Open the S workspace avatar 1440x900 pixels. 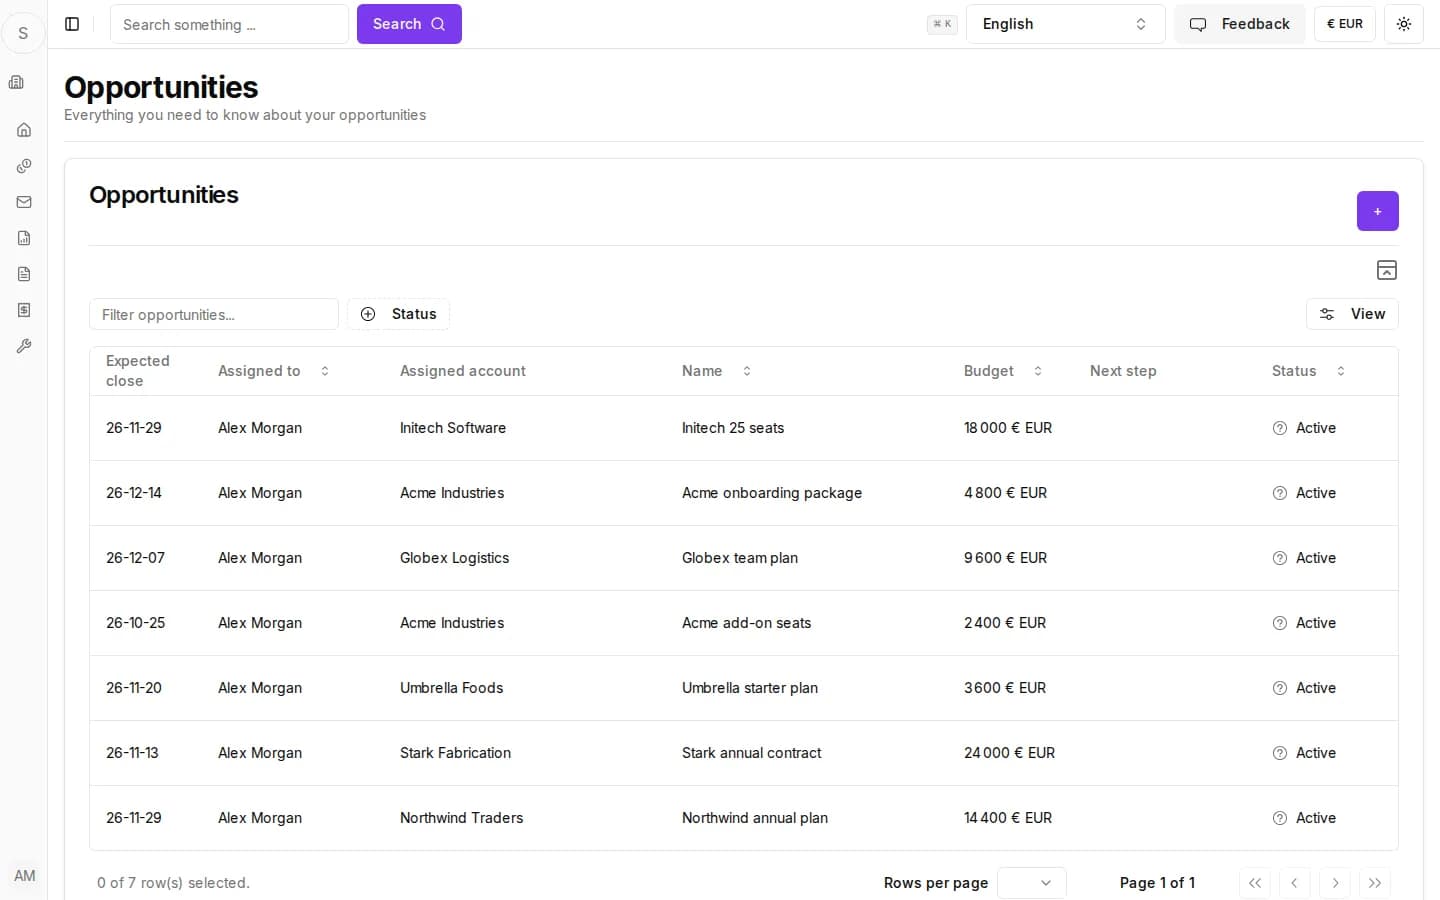pyautogui.click(x=23, y=33)
